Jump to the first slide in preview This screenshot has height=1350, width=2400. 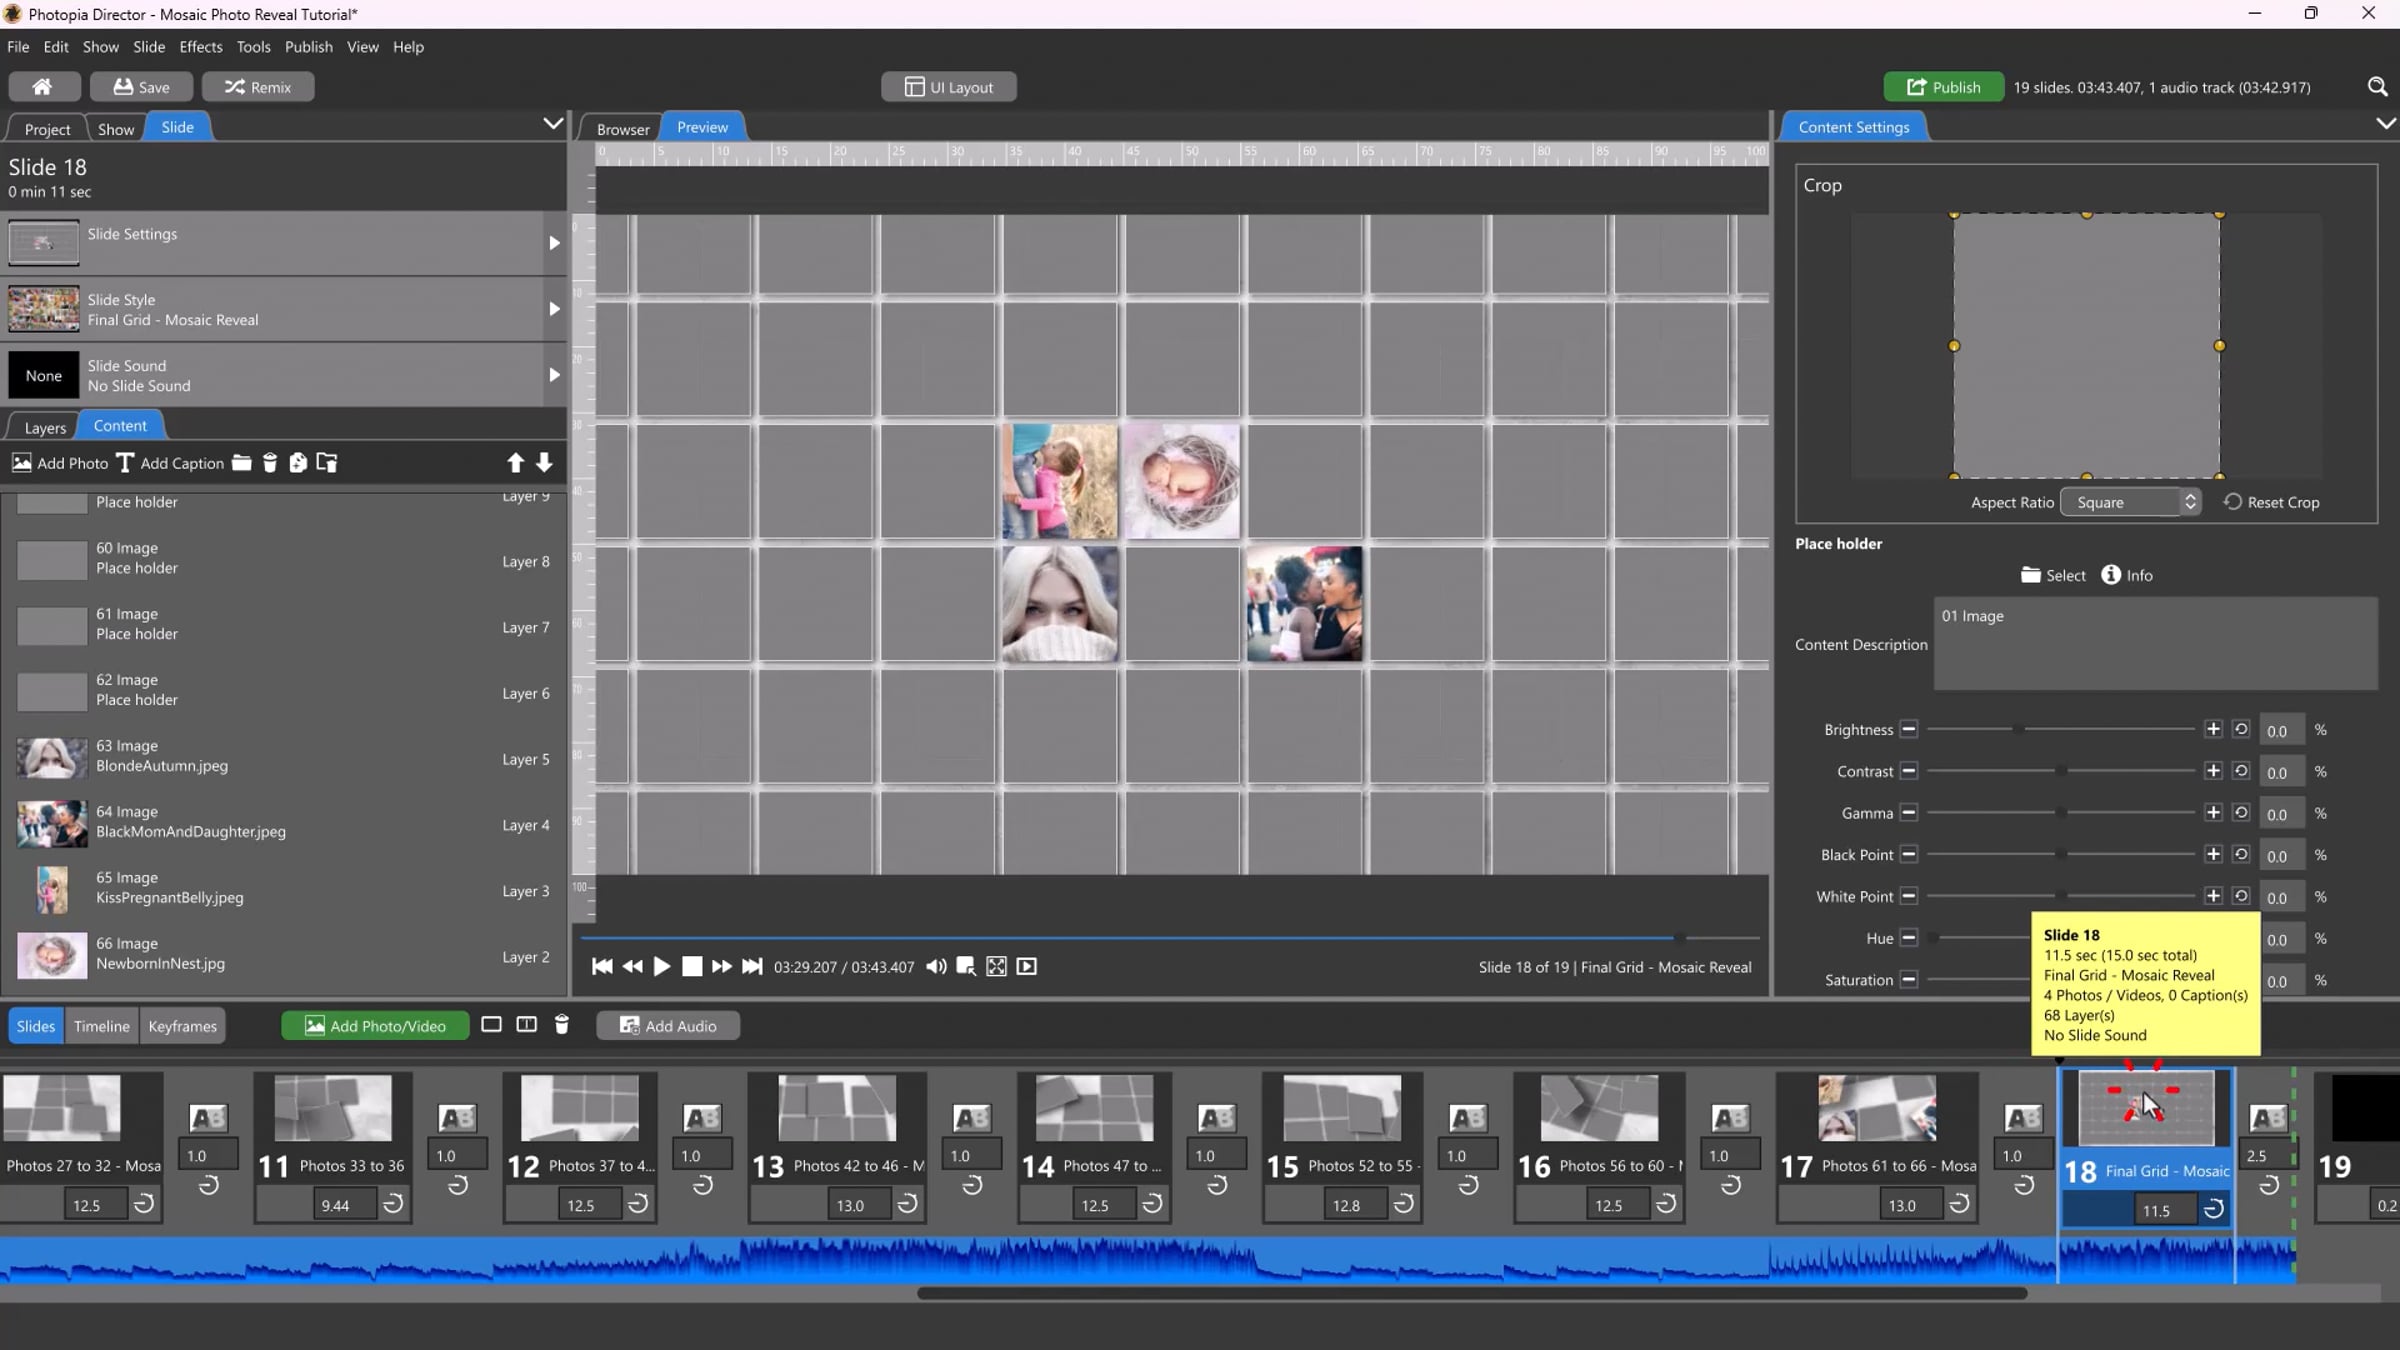point(602,966)
